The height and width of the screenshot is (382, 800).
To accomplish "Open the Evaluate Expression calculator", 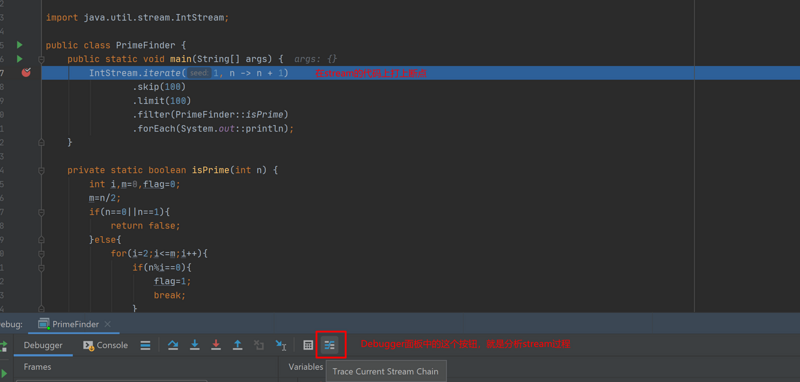I will pos(308,345).
